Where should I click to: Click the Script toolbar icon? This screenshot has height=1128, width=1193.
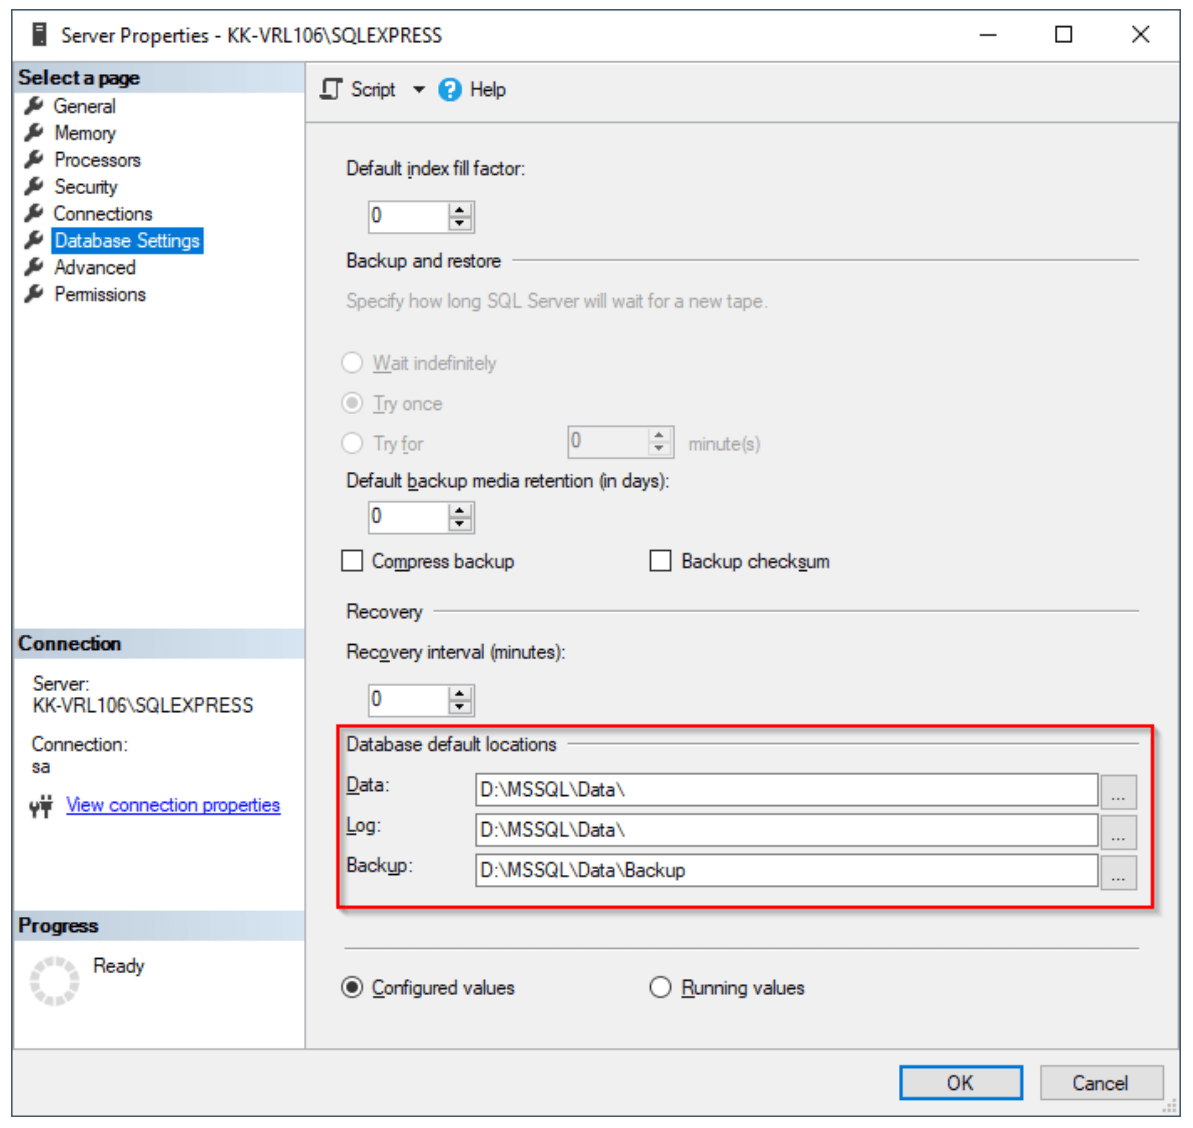click(331, 90)
